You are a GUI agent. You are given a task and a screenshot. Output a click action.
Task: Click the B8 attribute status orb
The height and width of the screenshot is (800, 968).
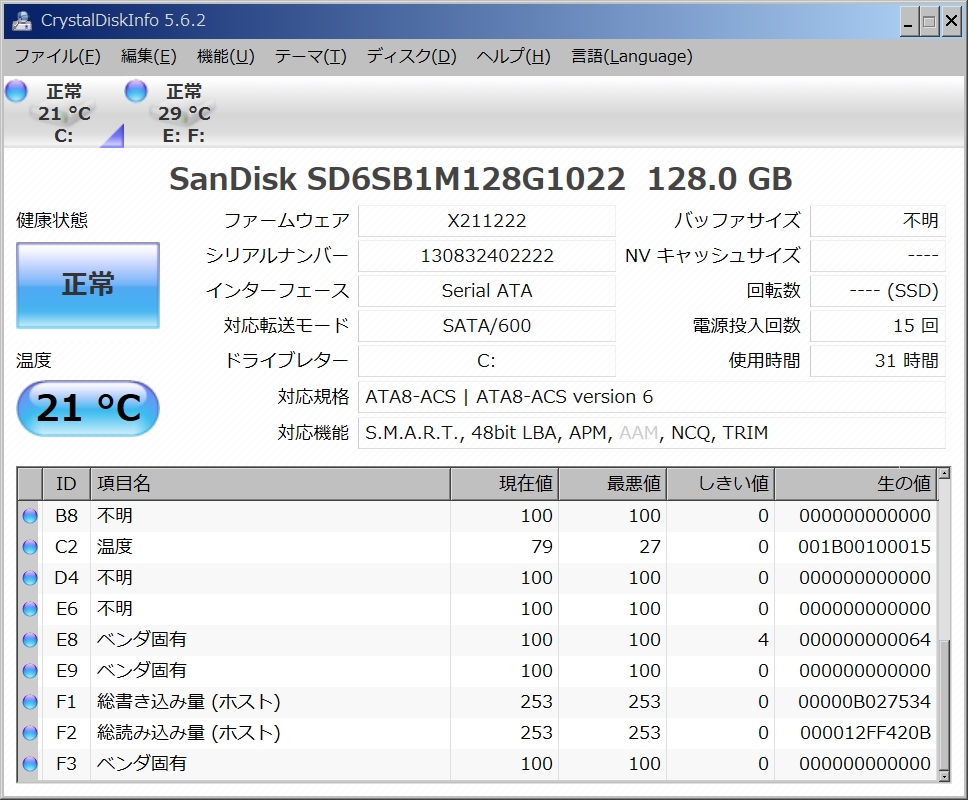[x=30, y=516]
